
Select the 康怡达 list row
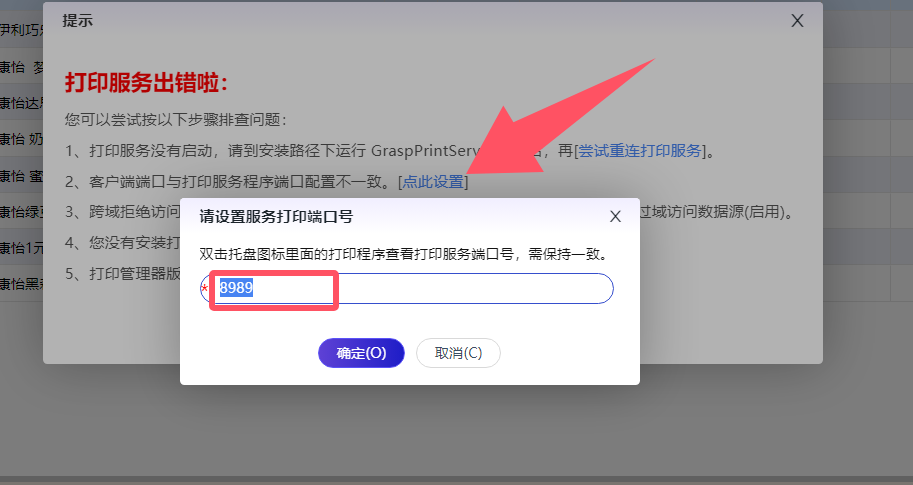(x=20, y=103)
